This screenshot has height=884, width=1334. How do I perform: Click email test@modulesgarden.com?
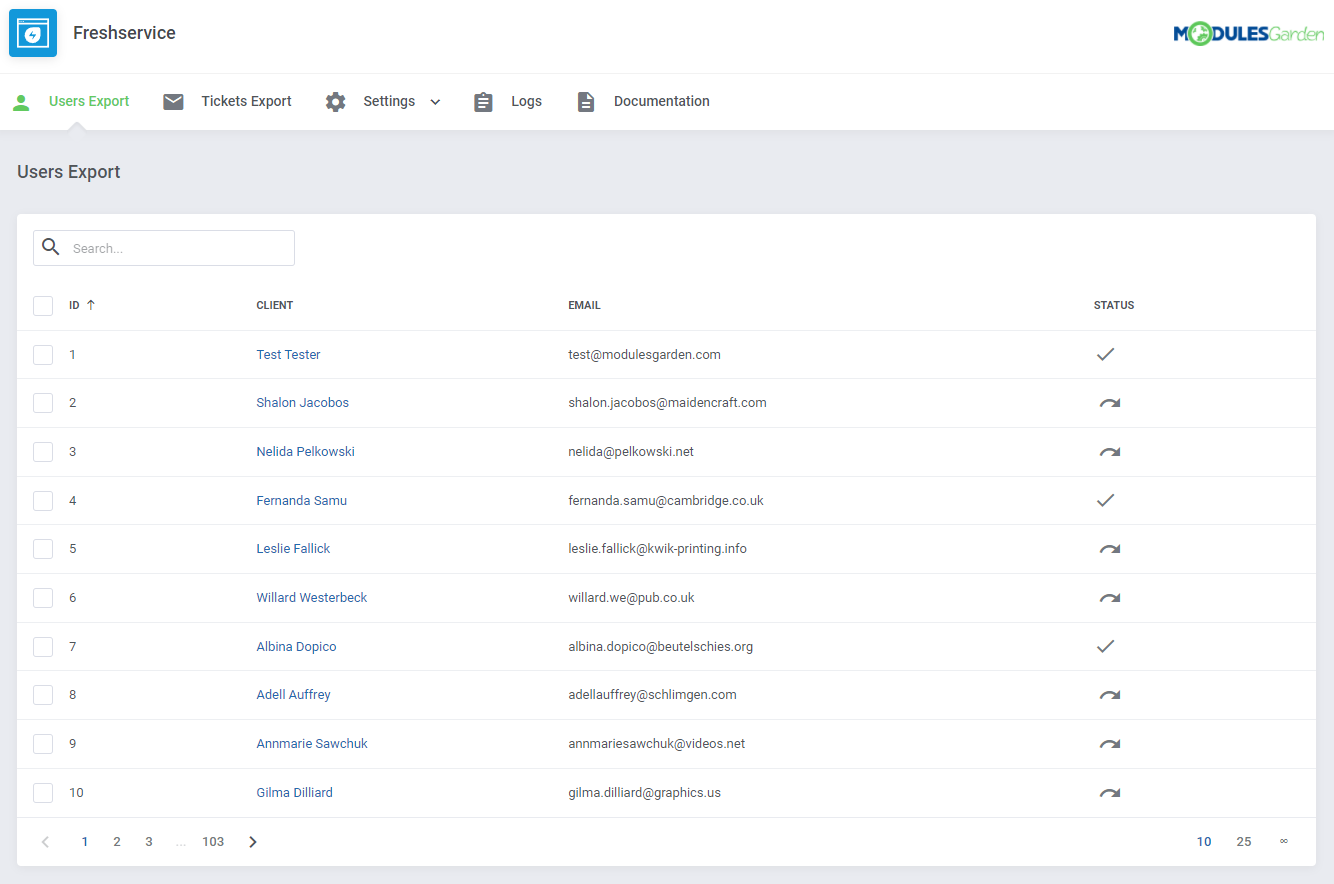(x=644, y=355)
